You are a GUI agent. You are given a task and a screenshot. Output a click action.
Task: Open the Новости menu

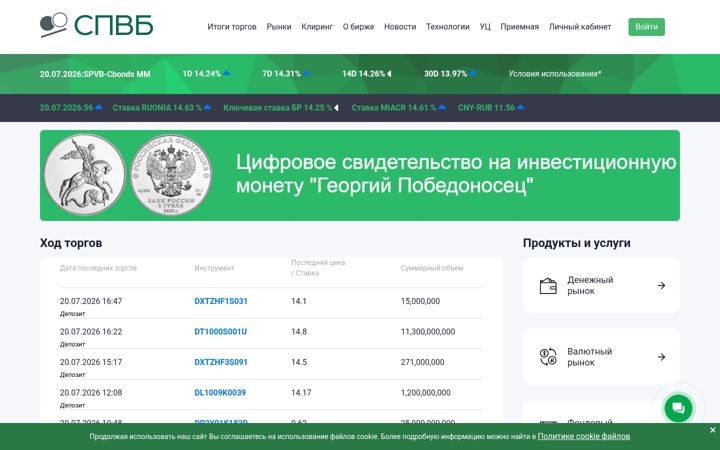tap(400, 27)
